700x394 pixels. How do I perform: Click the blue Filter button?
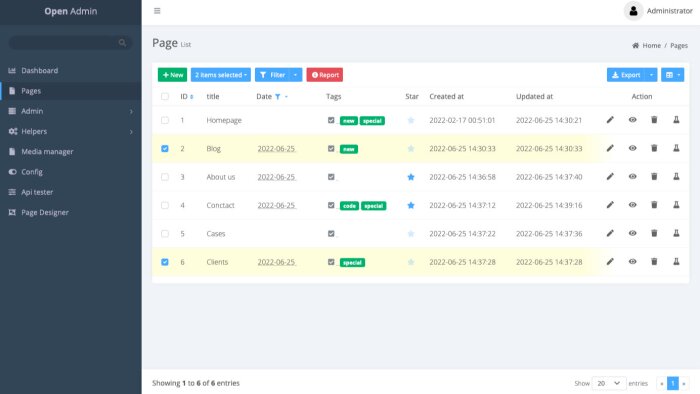click(272, 75)
